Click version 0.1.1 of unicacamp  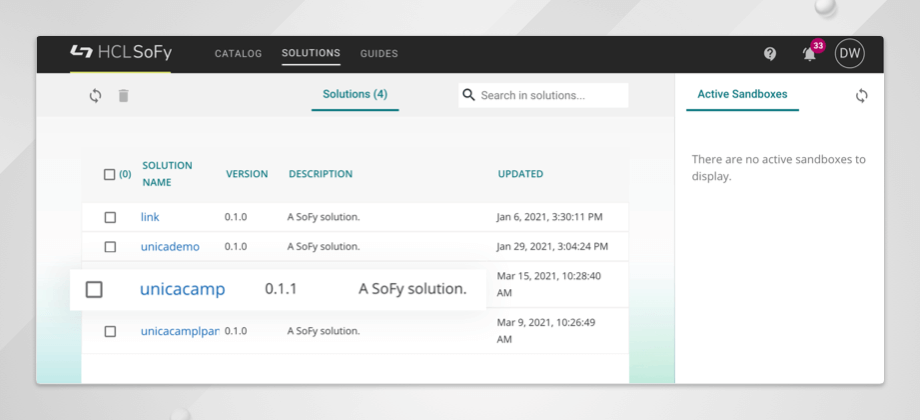[x=281, y=289]
